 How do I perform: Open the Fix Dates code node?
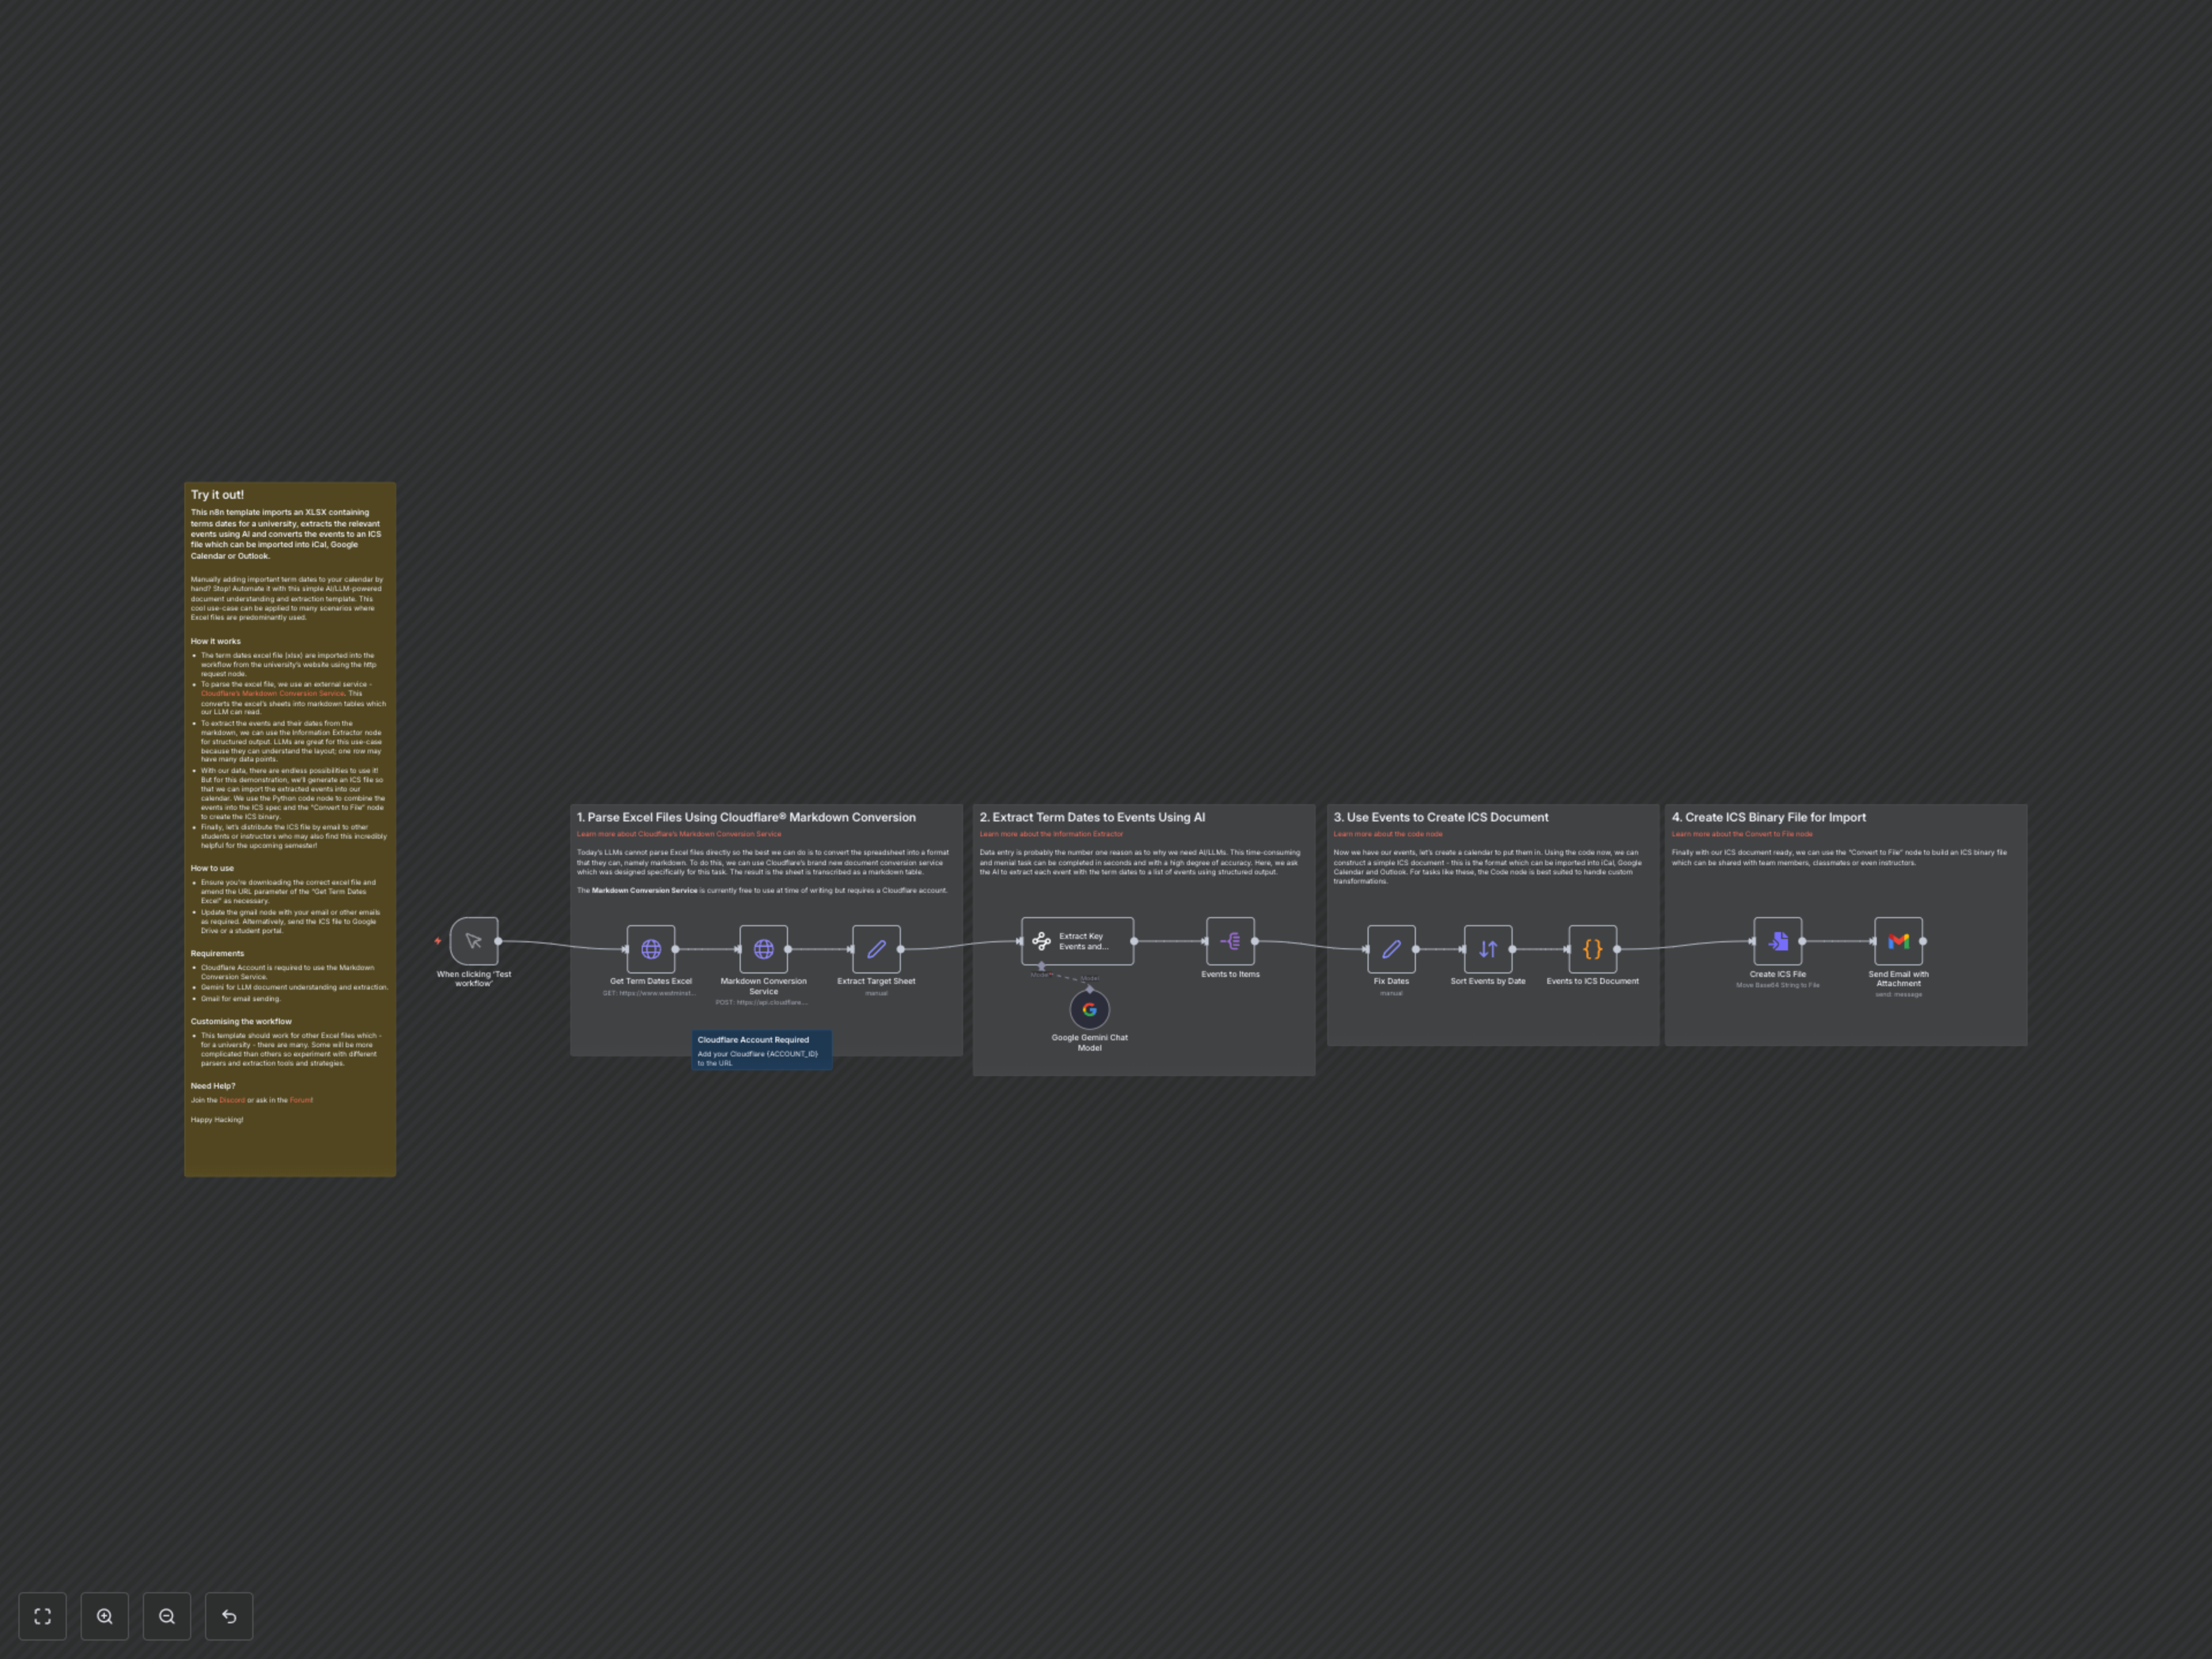[1391, 950]
